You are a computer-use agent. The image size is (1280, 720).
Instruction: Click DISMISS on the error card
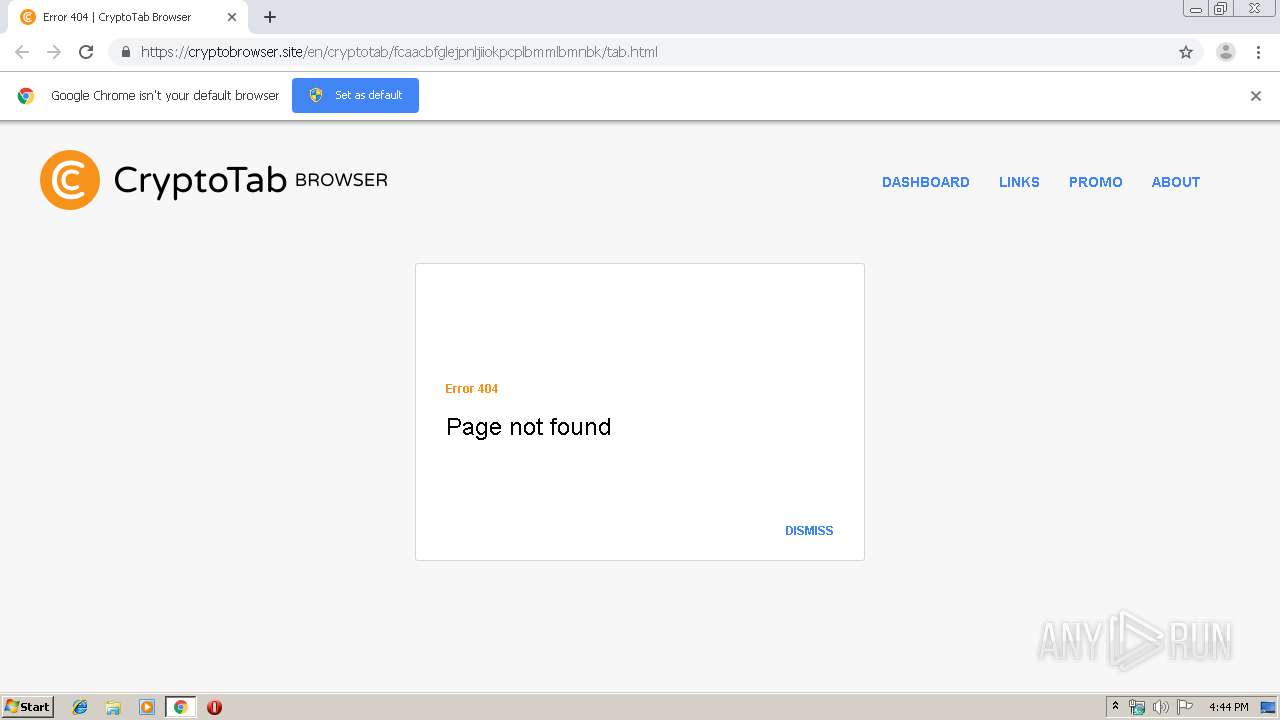coord(809,531)
